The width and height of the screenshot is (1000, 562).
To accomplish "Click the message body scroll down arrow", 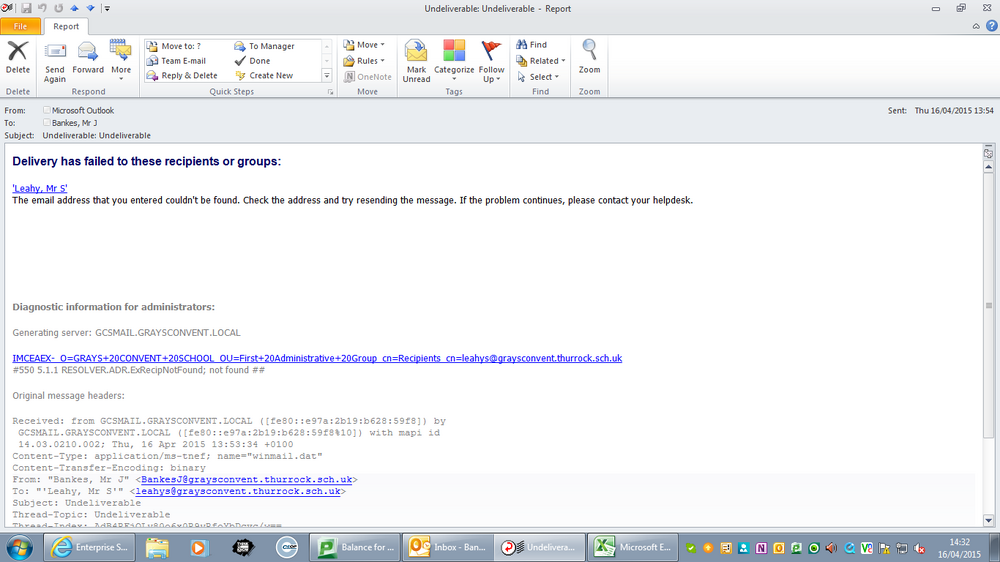I will [x=989, y=521].
